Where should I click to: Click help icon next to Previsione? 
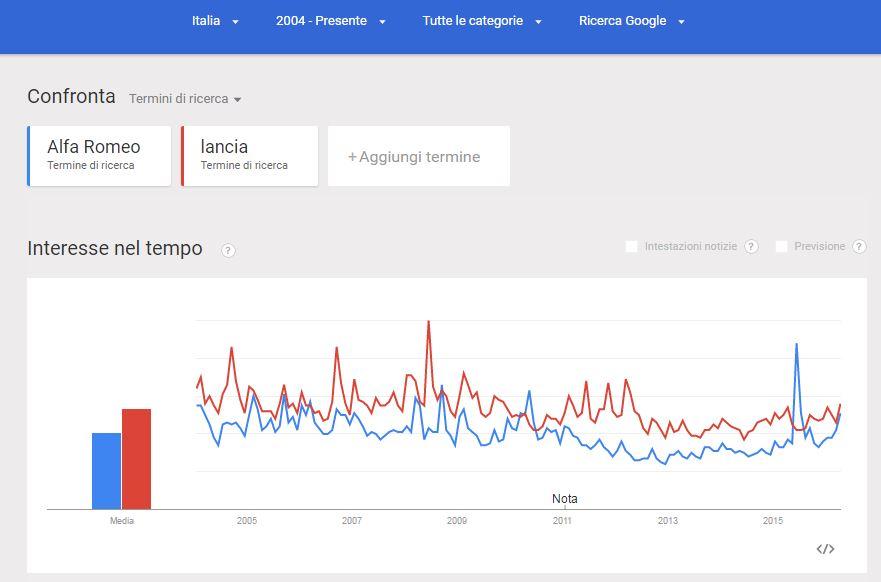(x=859, y=246)
